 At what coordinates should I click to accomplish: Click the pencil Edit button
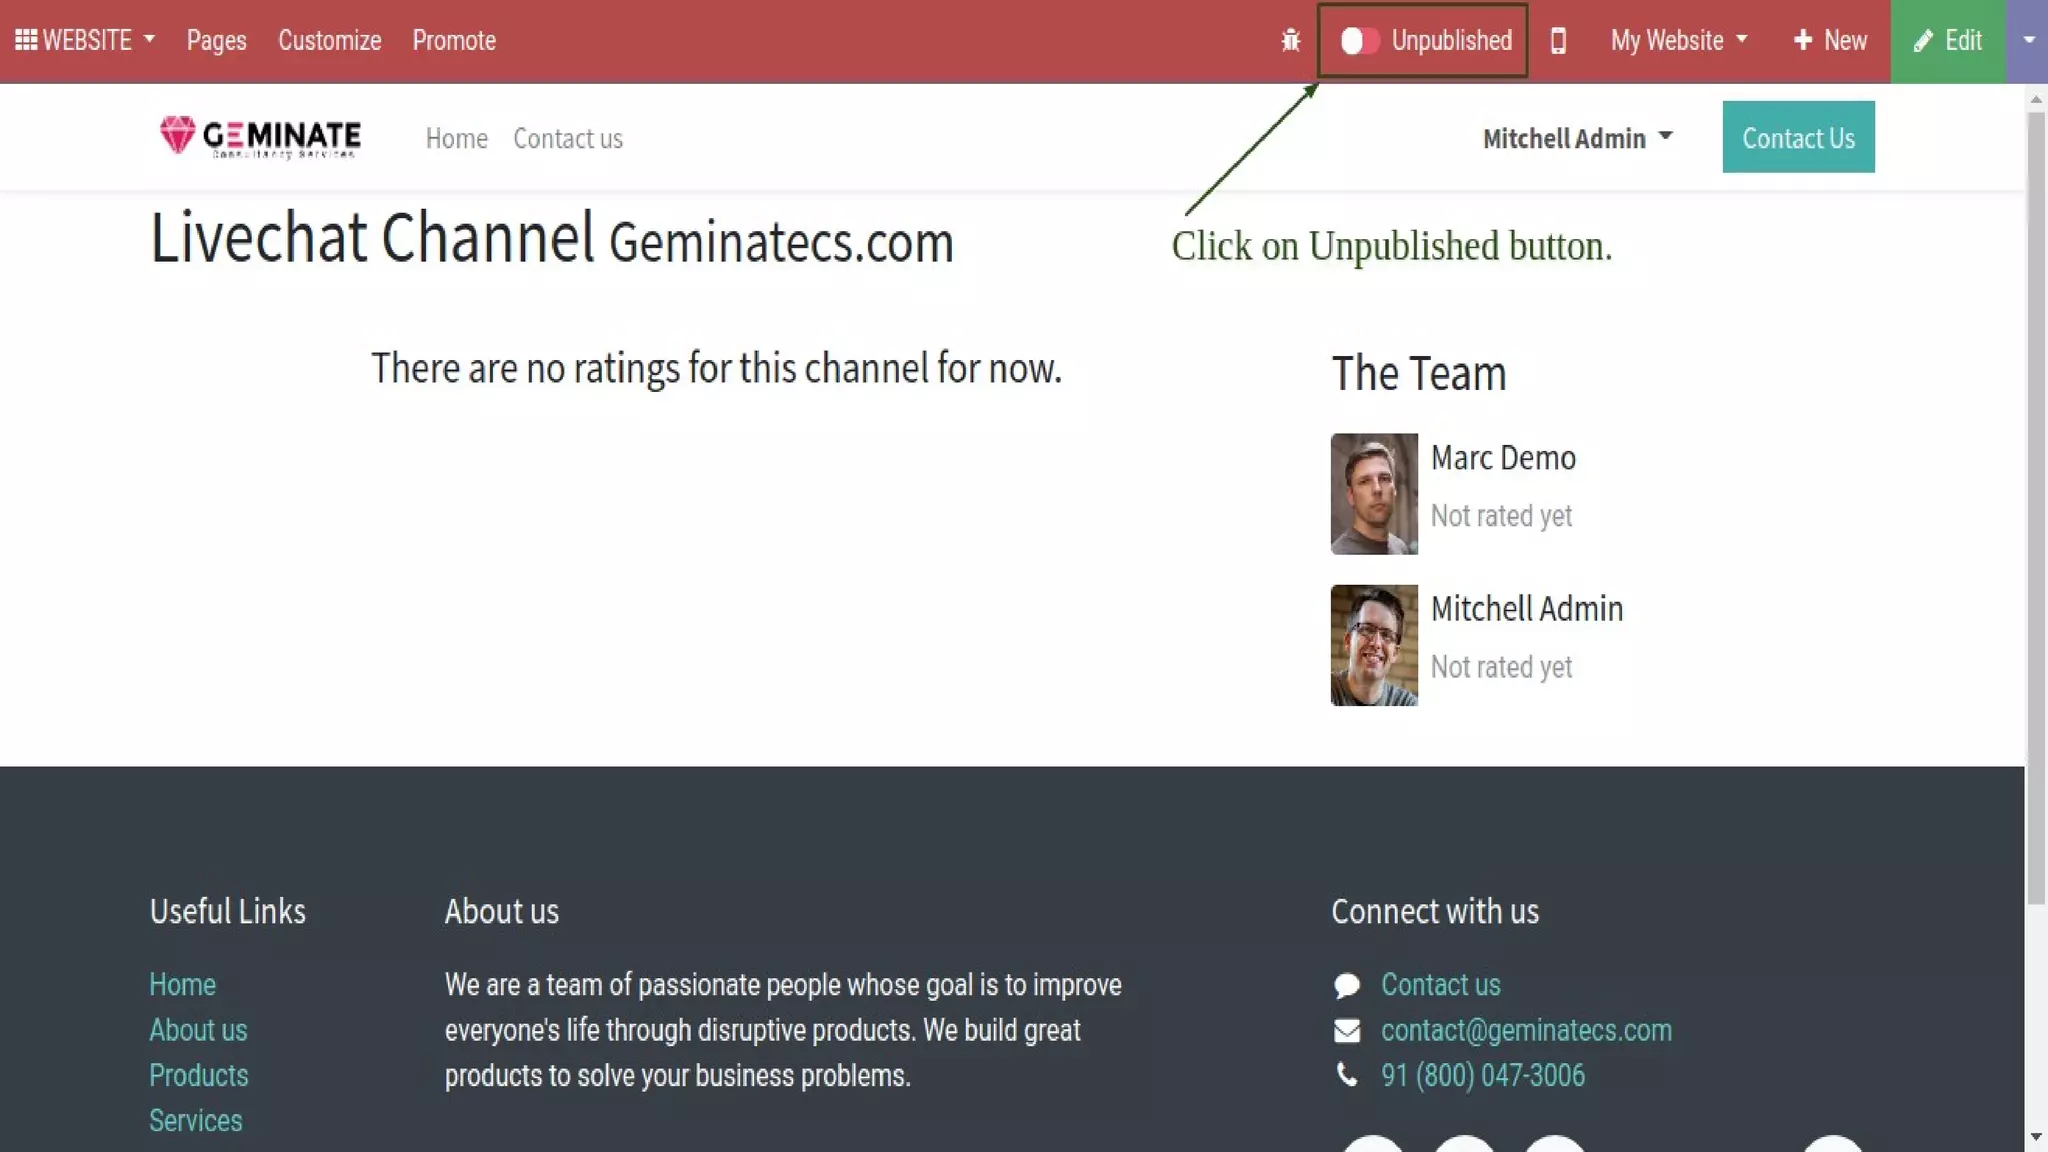point(1947,41)
